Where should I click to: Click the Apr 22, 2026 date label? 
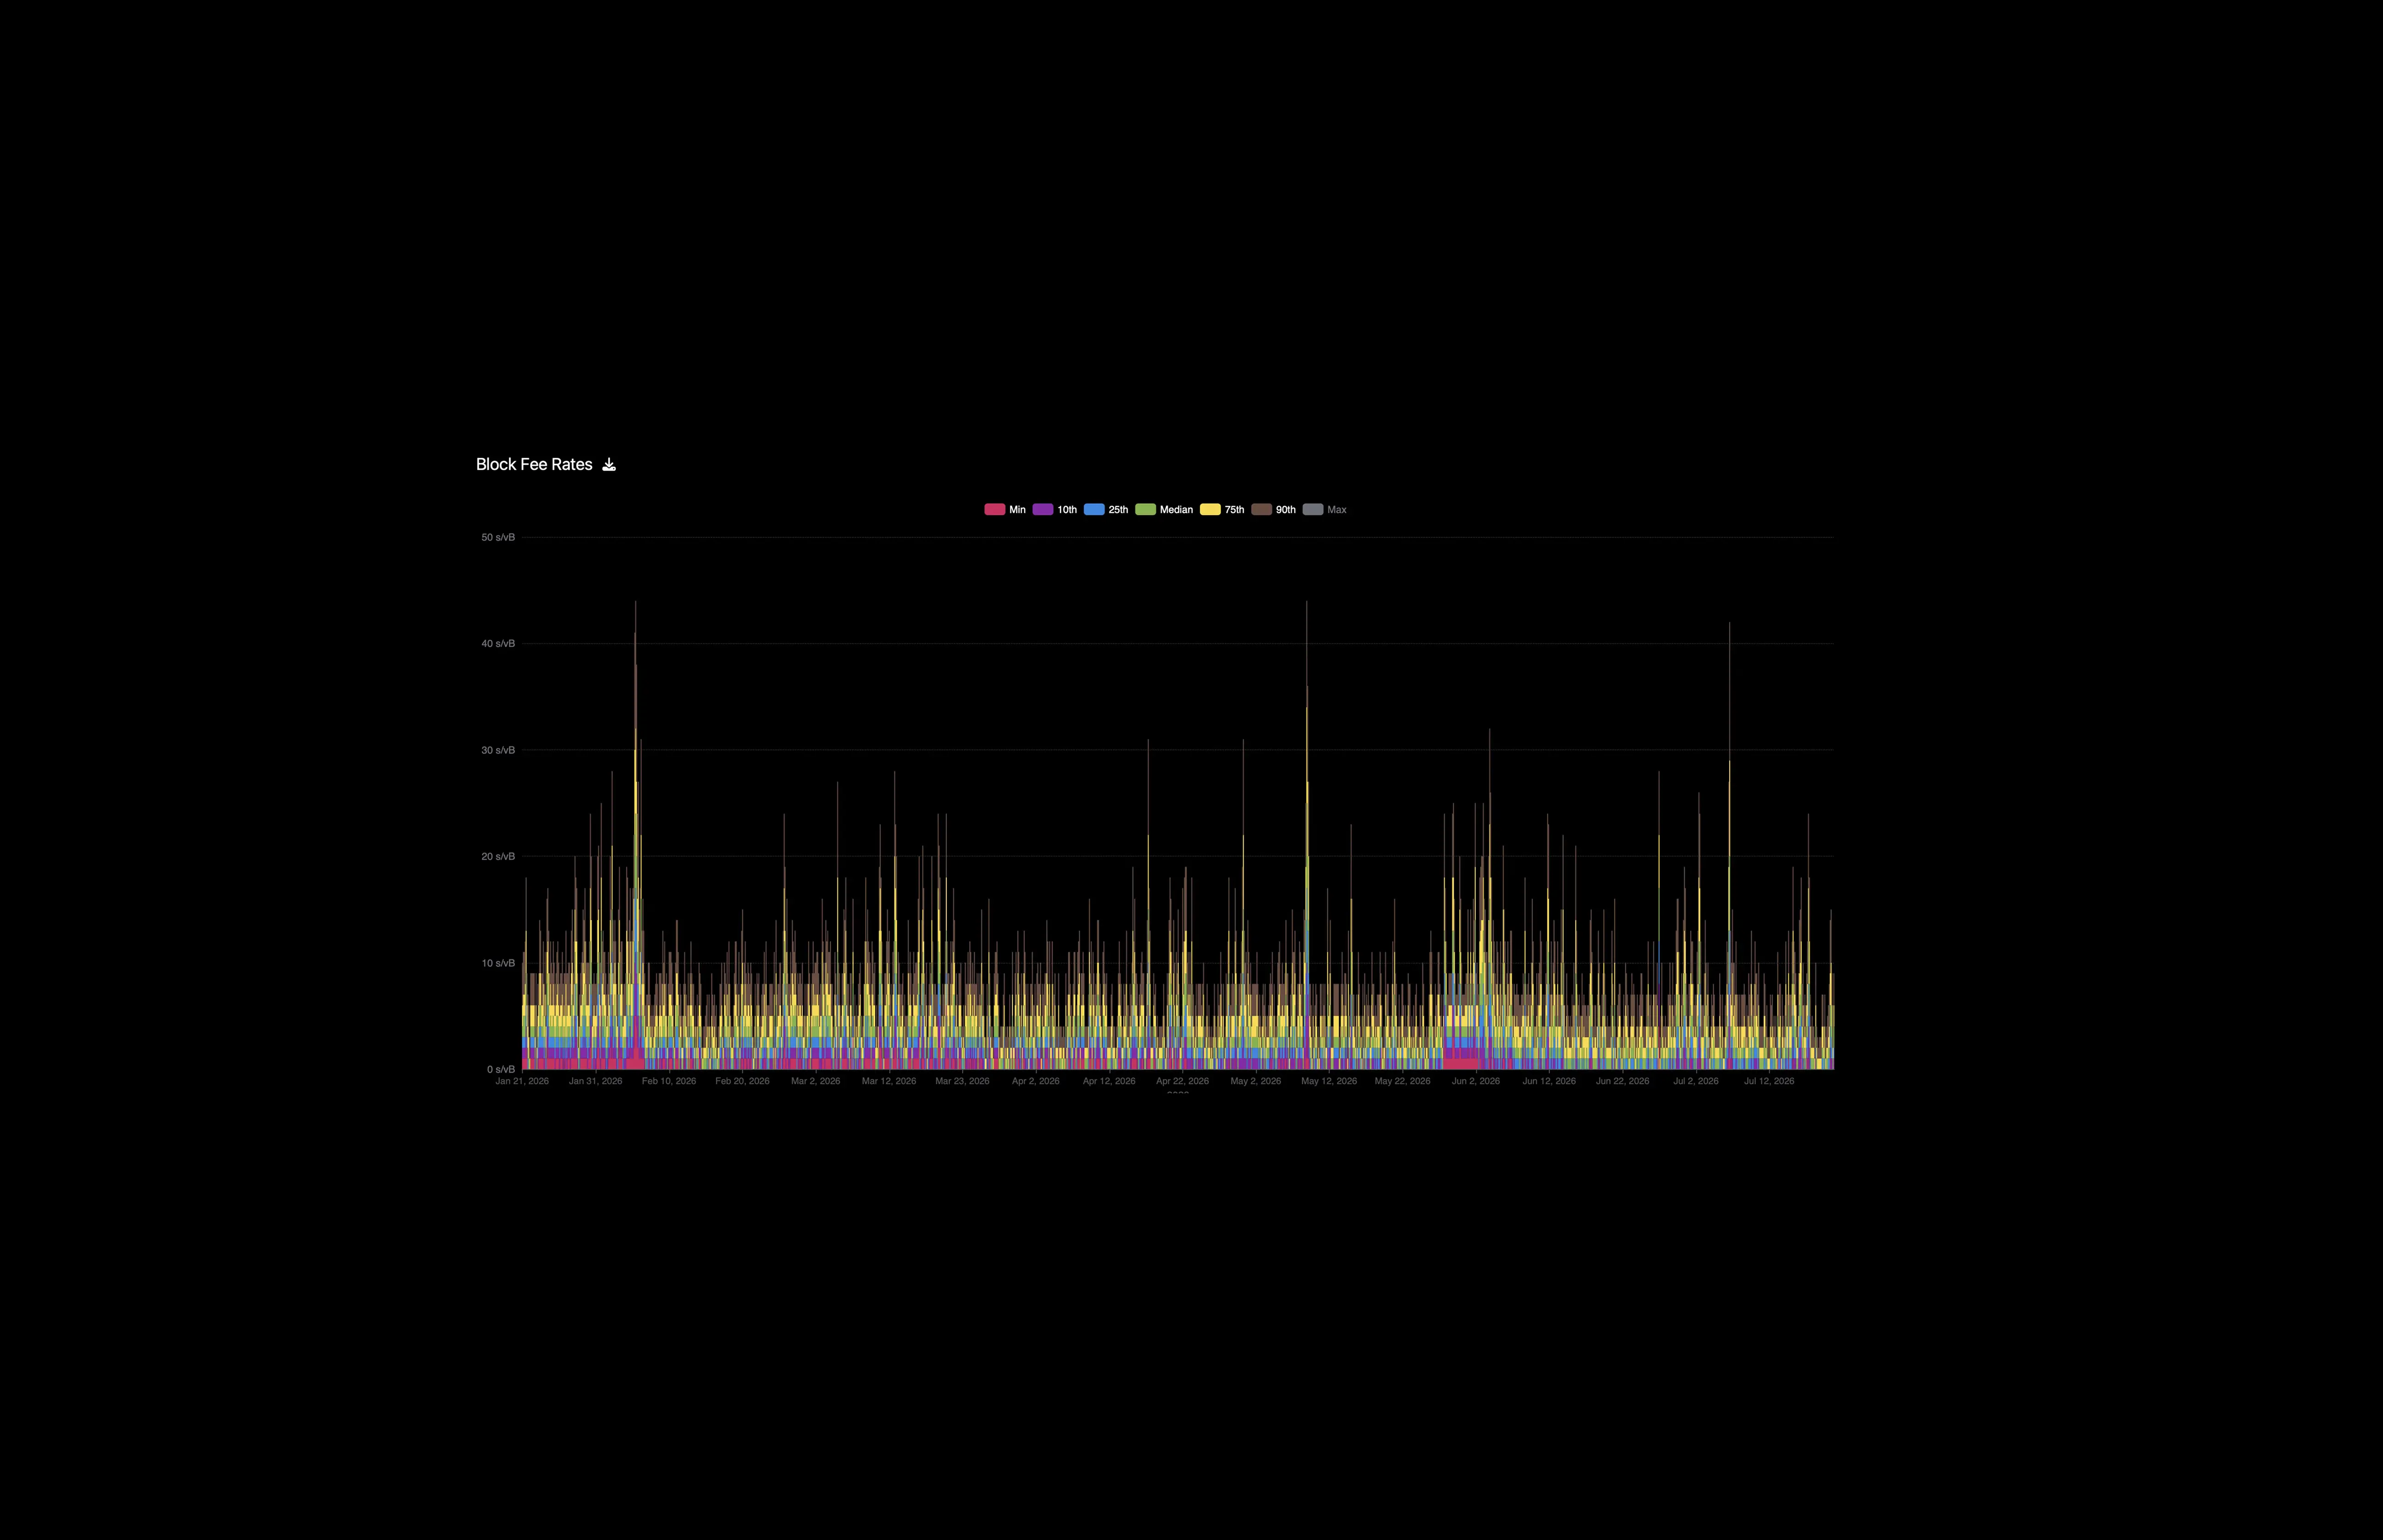(x=1182, y=1081)
